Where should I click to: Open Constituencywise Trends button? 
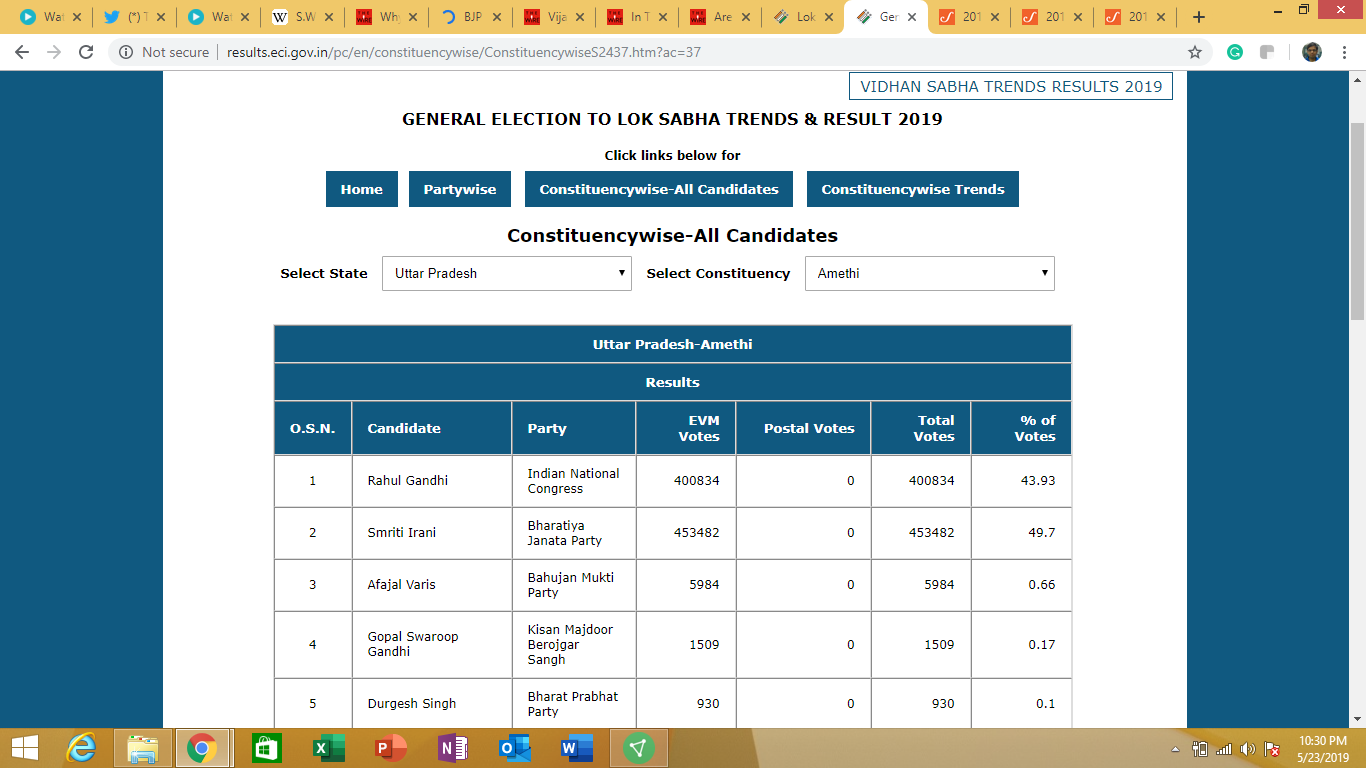click(x=913, y=189)
